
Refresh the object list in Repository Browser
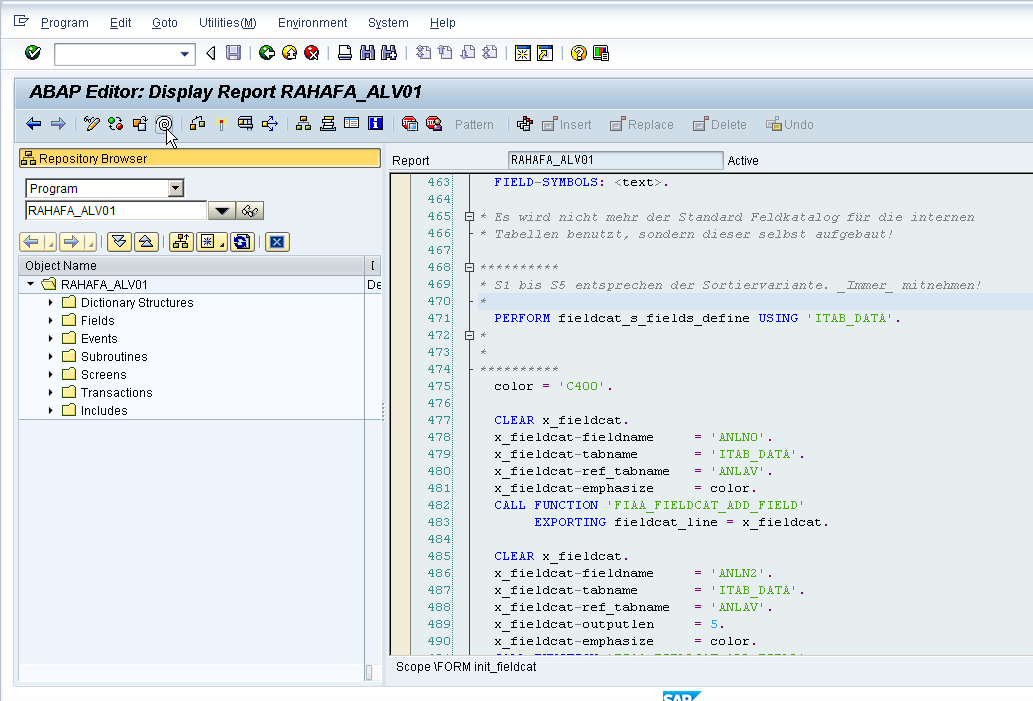tap(241, 241)
